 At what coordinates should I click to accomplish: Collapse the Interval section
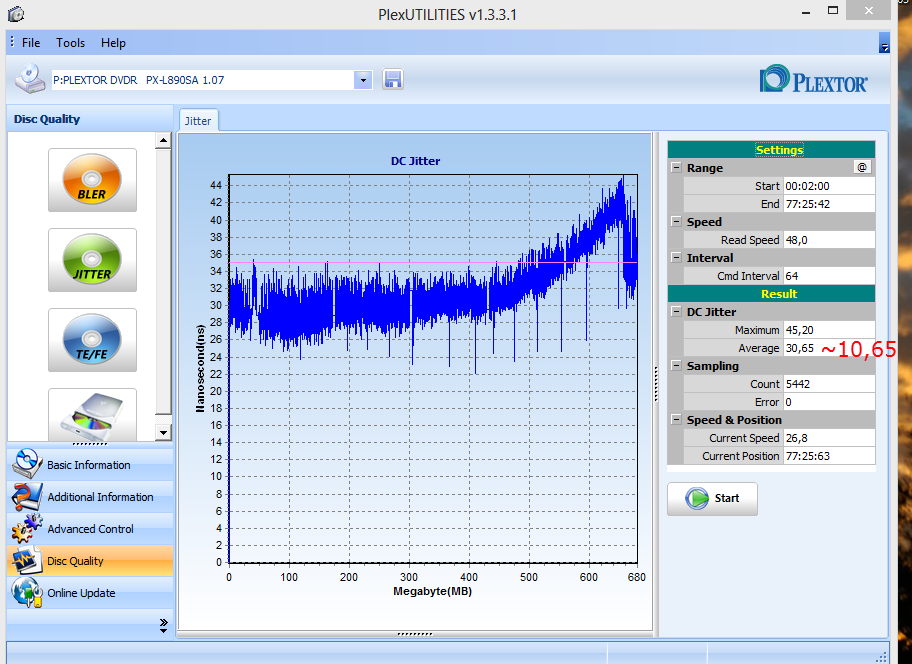click(676, 258)
